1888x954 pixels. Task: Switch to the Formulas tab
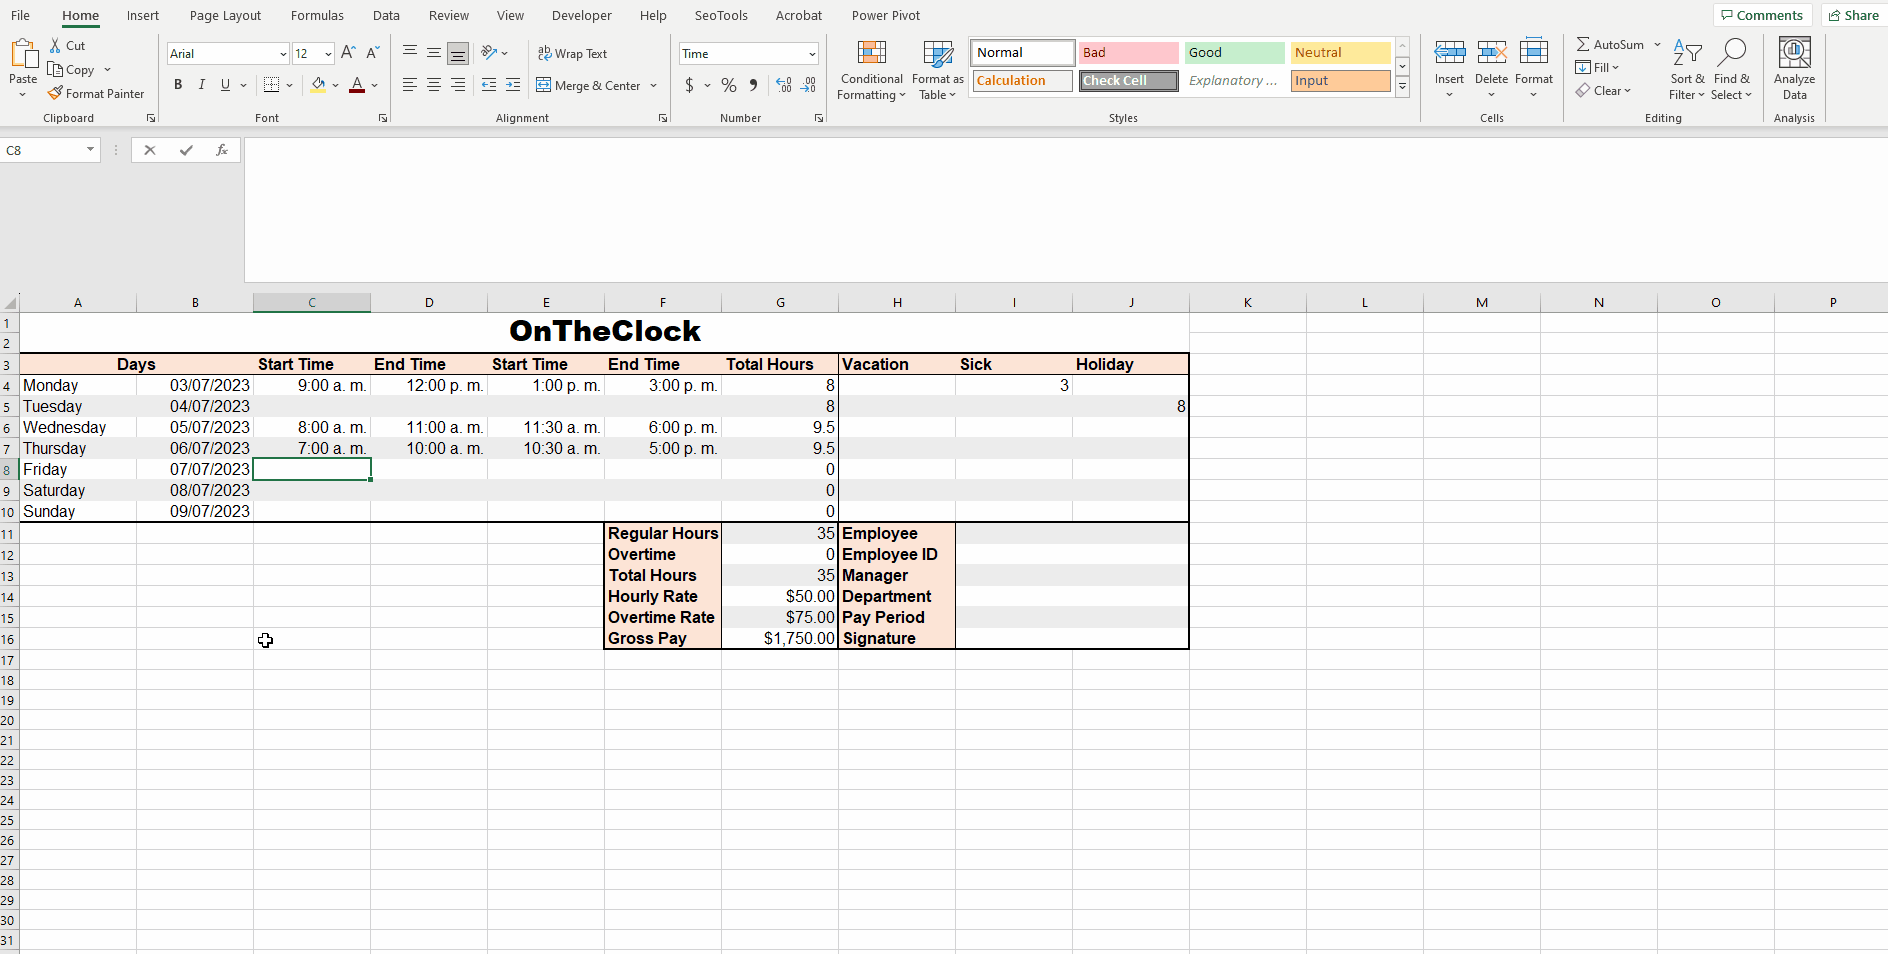click(x=317, y=15)
